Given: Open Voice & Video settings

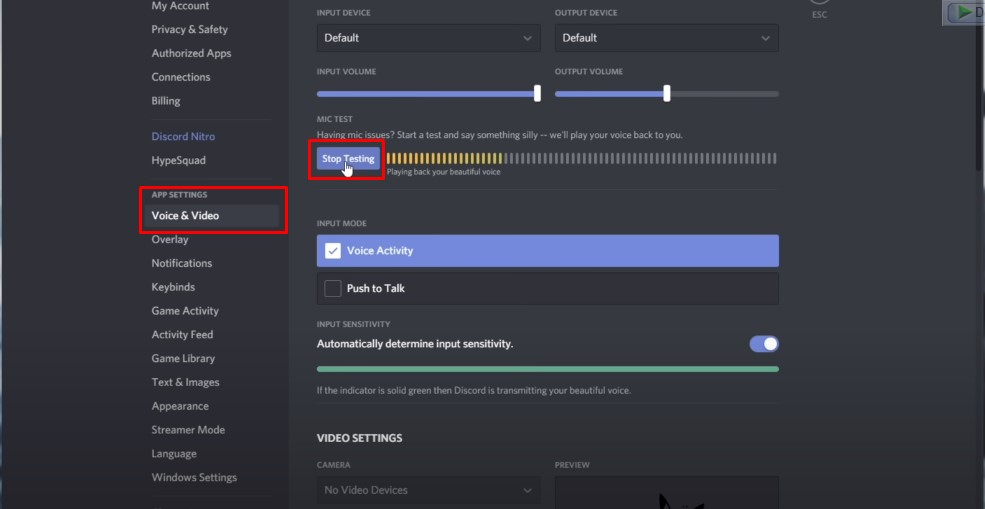Looking at the screenshot, I should click(x=185, y=216).
